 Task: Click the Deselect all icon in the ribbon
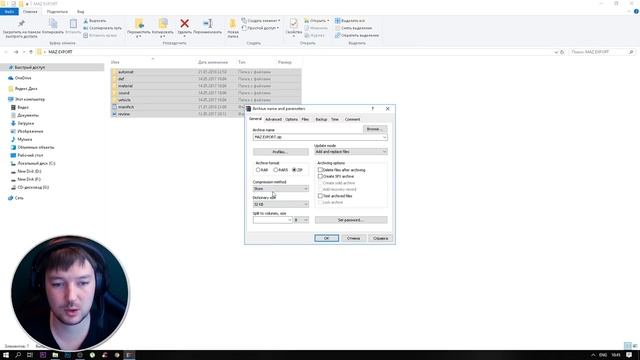(x=338, y=28)
